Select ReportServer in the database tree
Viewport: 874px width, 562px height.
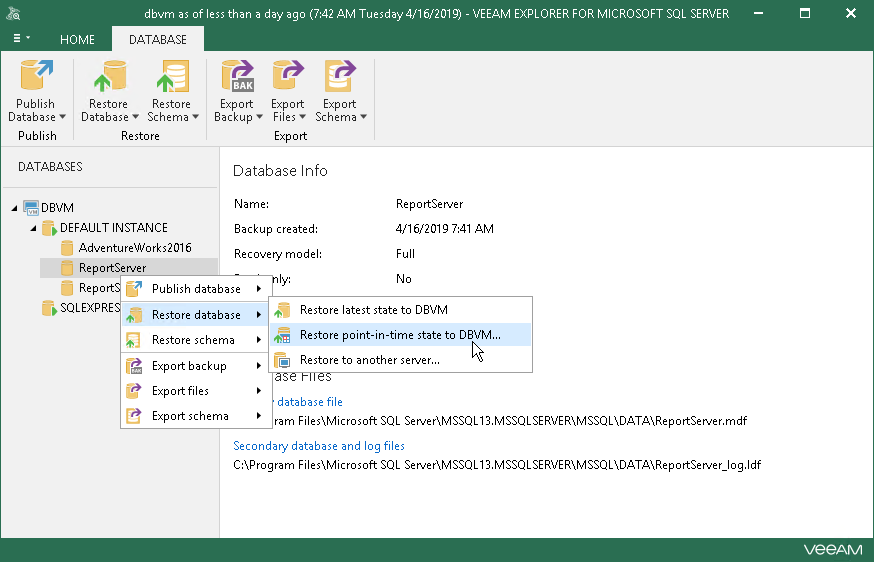(x=112, y=268)
